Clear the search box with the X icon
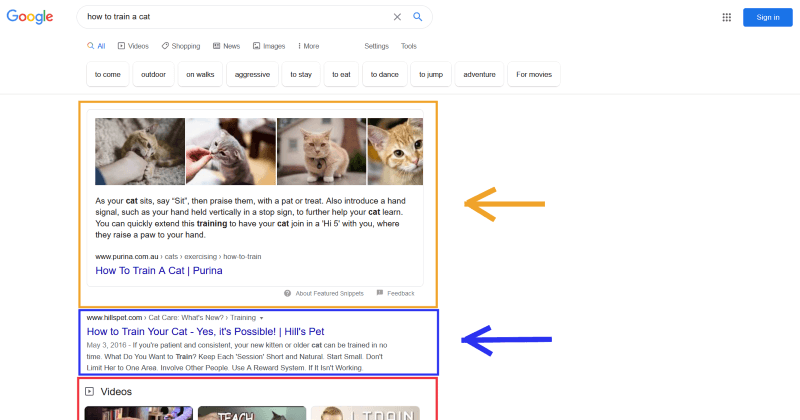Image resolution: width=800 pixels, height=420 pixels. [x=397, y=17]
